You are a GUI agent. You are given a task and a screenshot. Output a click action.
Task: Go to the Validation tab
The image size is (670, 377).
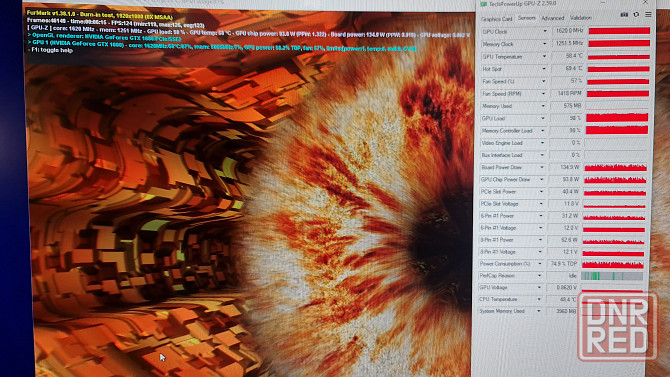tap(581, 18)
